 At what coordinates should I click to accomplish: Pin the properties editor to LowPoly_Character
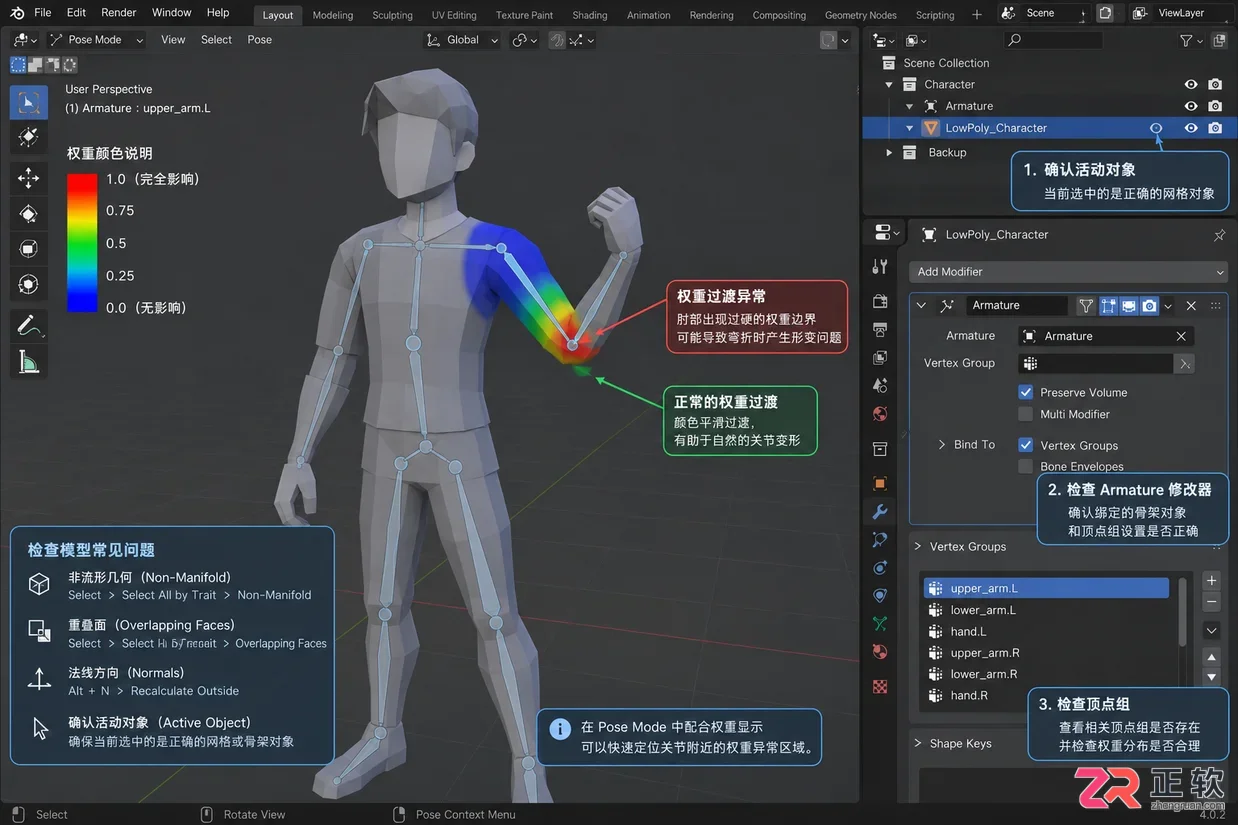click(x=1219, y=235)
